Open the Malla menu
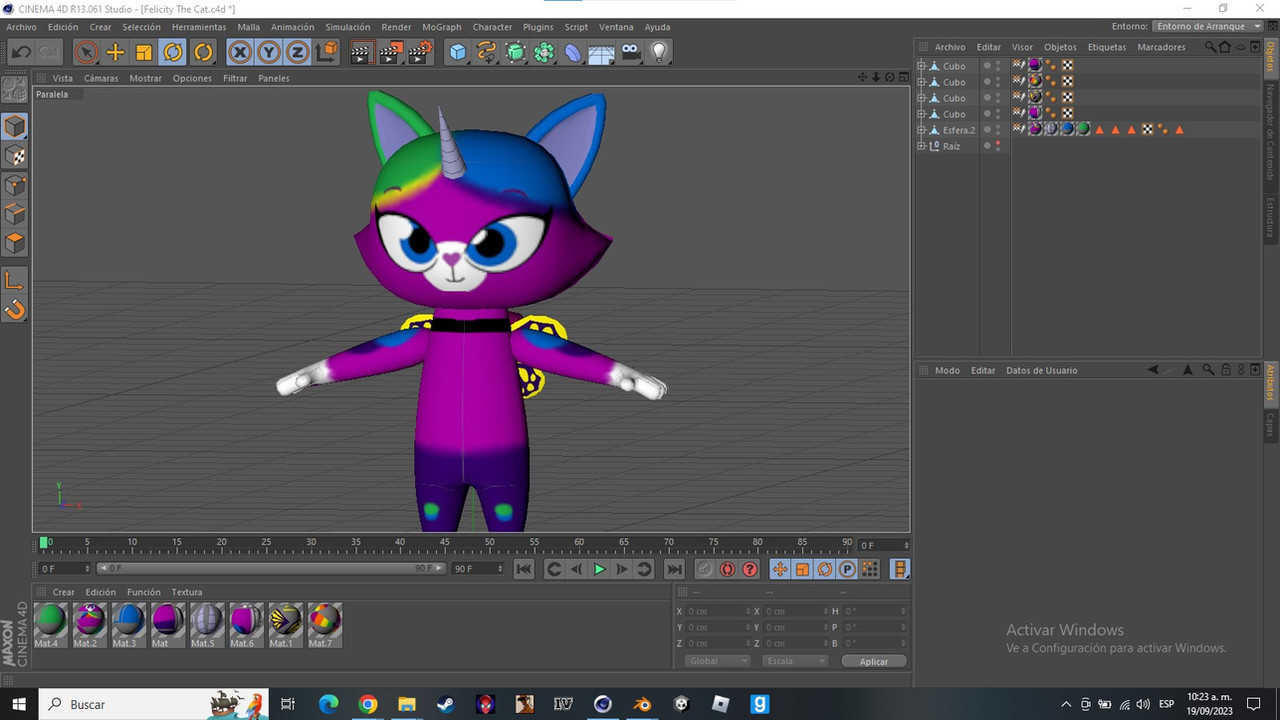Screen dimensions: 1280x720 click(x=248, y=27)
